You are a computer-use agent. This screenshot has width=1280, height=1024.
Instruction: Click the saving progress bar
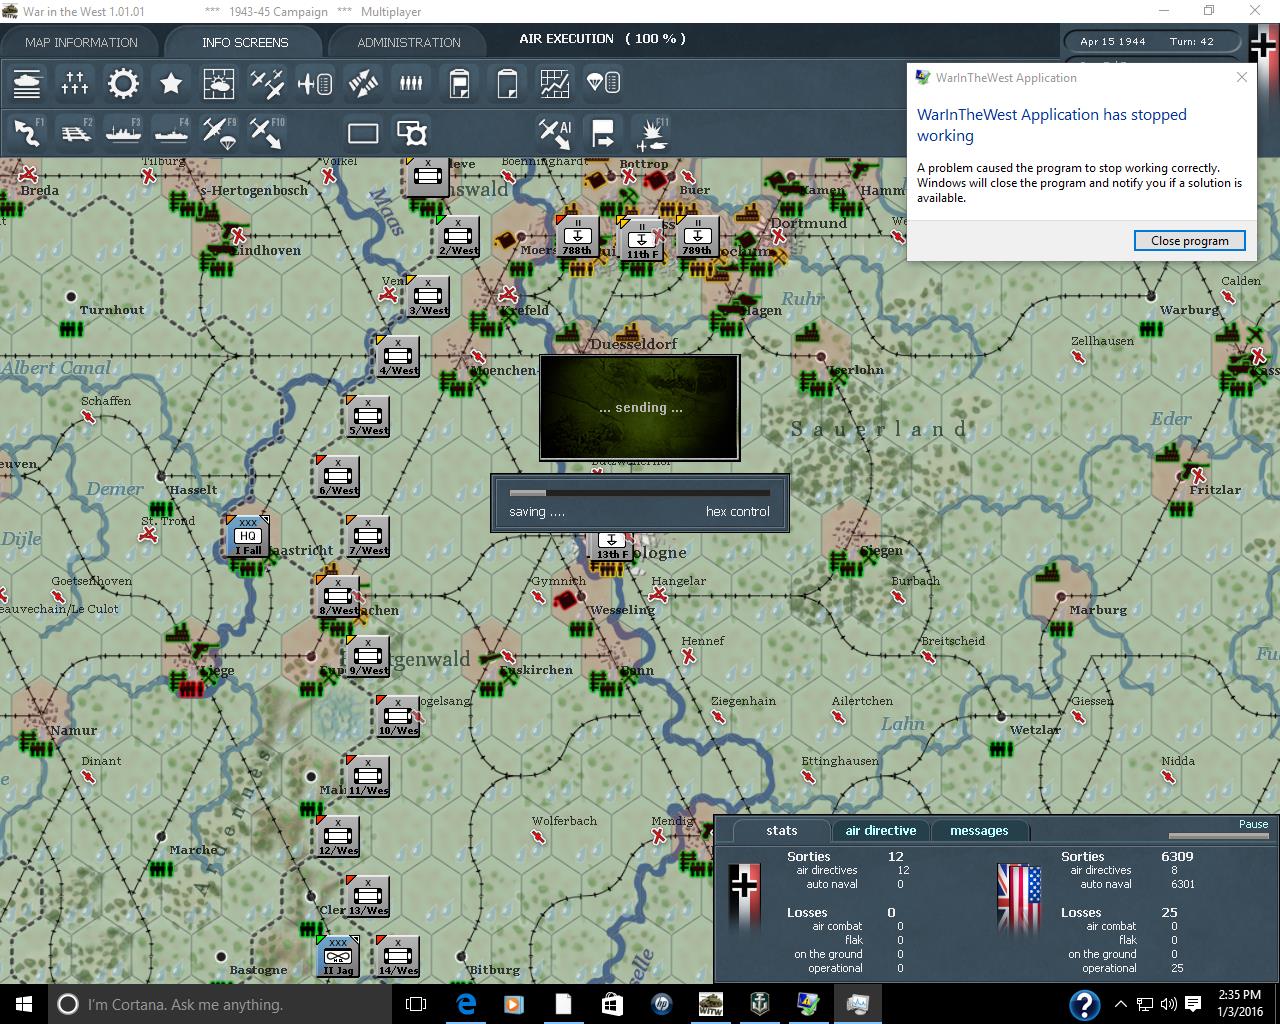[x=640, y=493]
